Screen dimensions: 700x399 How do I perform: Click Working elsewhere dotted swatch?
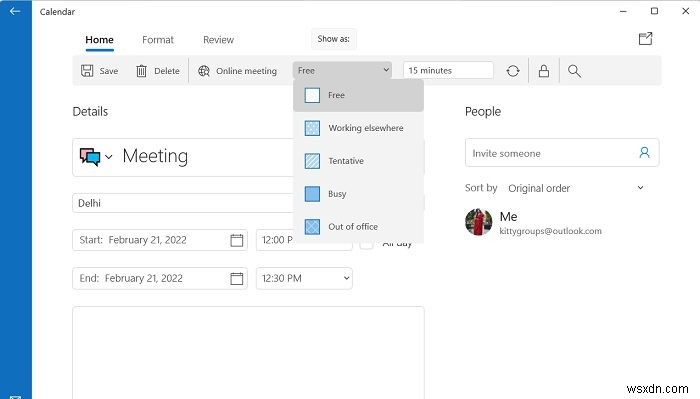[x=312, y=128]
